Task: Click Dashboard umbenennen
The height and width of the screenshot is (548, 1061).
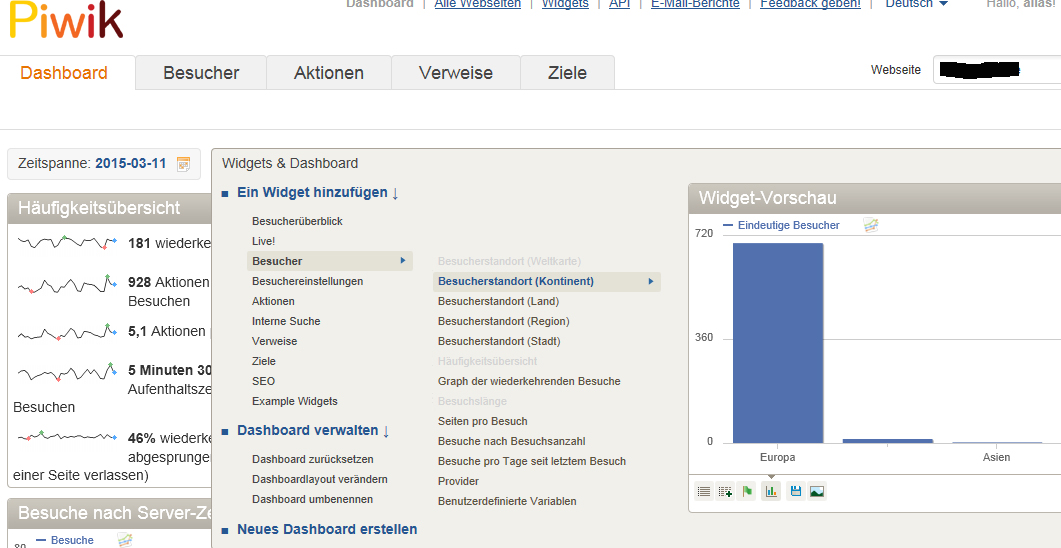Action: coord(312,499)
